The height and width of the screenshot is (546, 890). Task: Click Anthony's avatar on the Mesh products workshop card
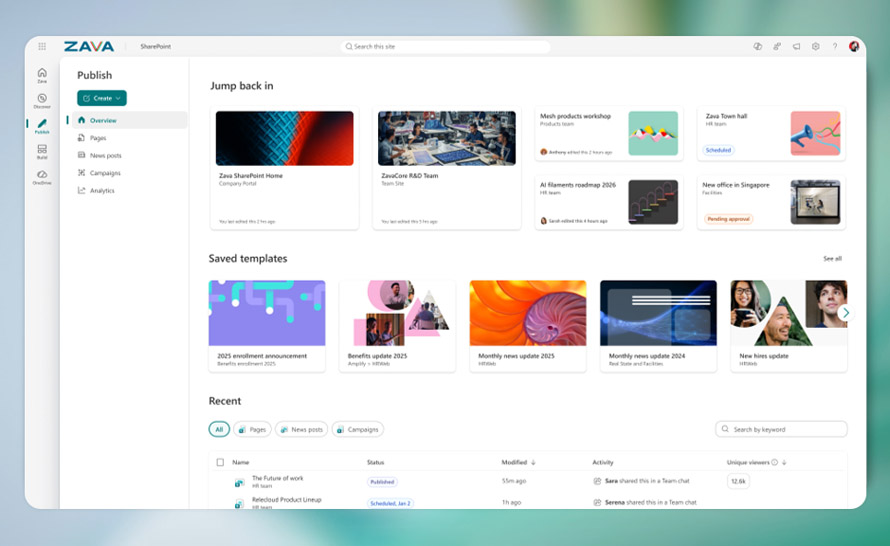click(543, 152)
